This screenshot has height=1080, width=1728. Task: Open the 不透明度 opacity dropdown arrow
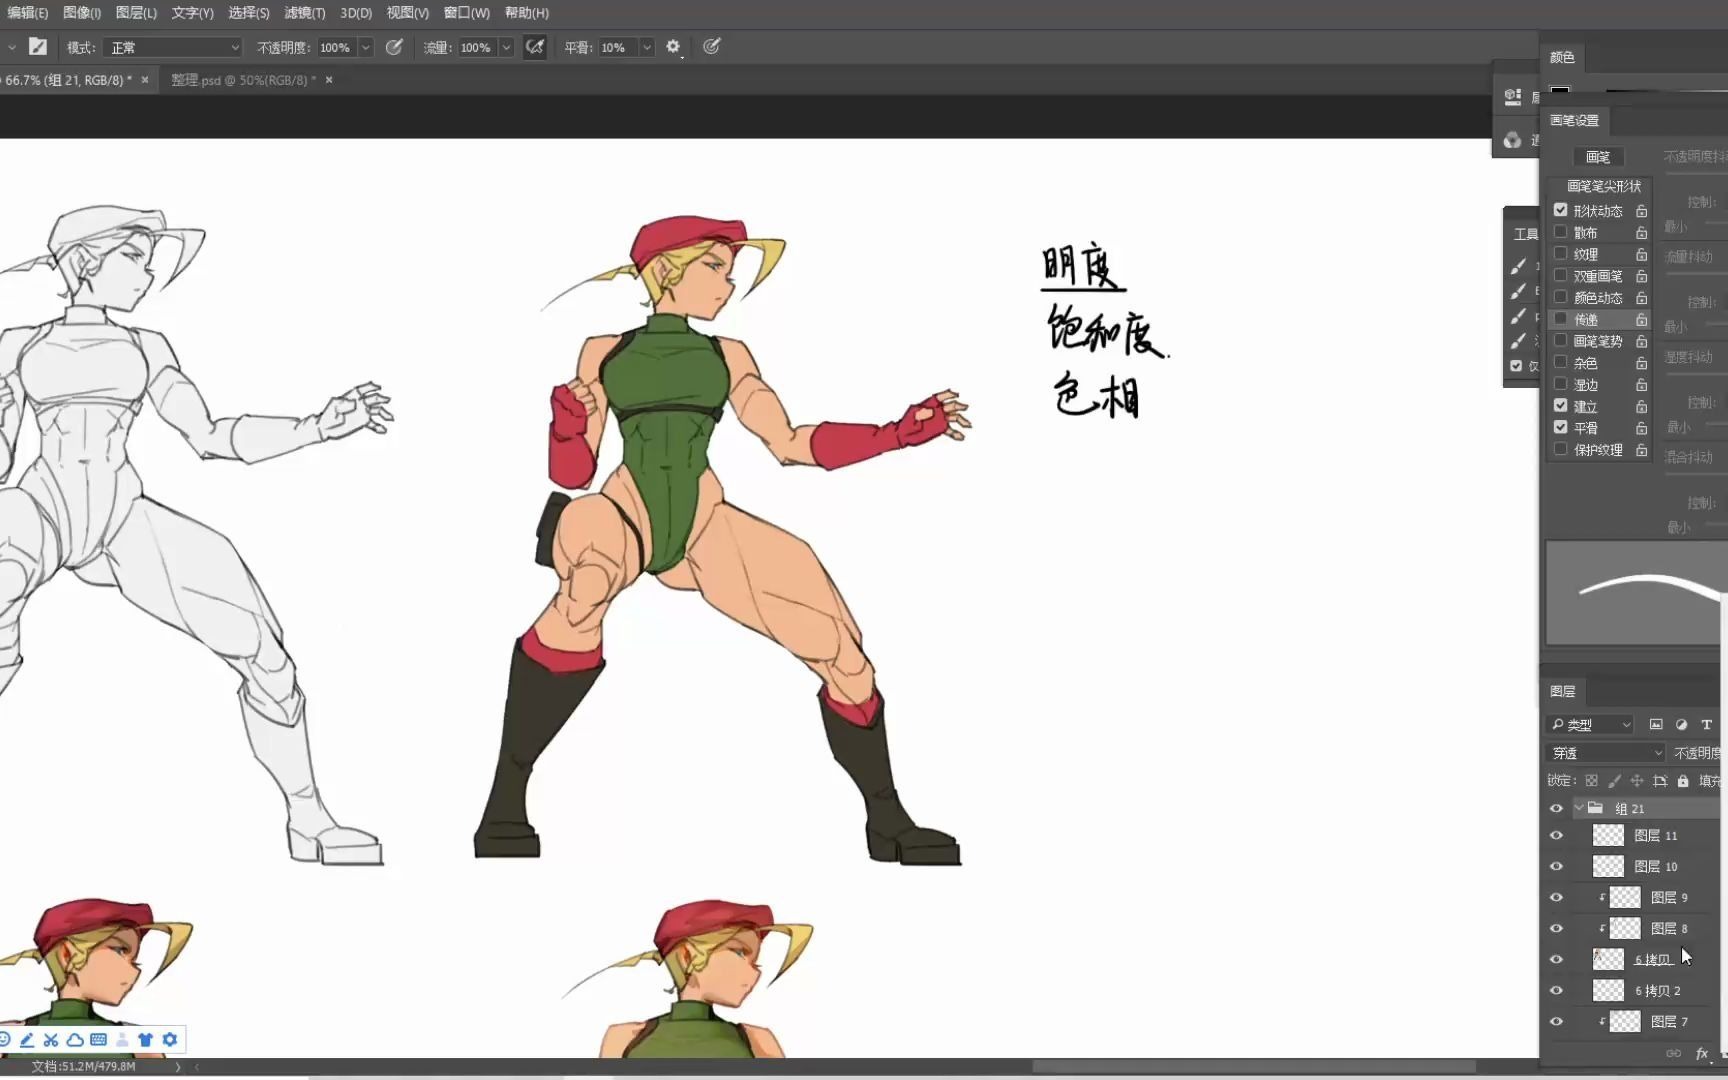pos(366,47)
